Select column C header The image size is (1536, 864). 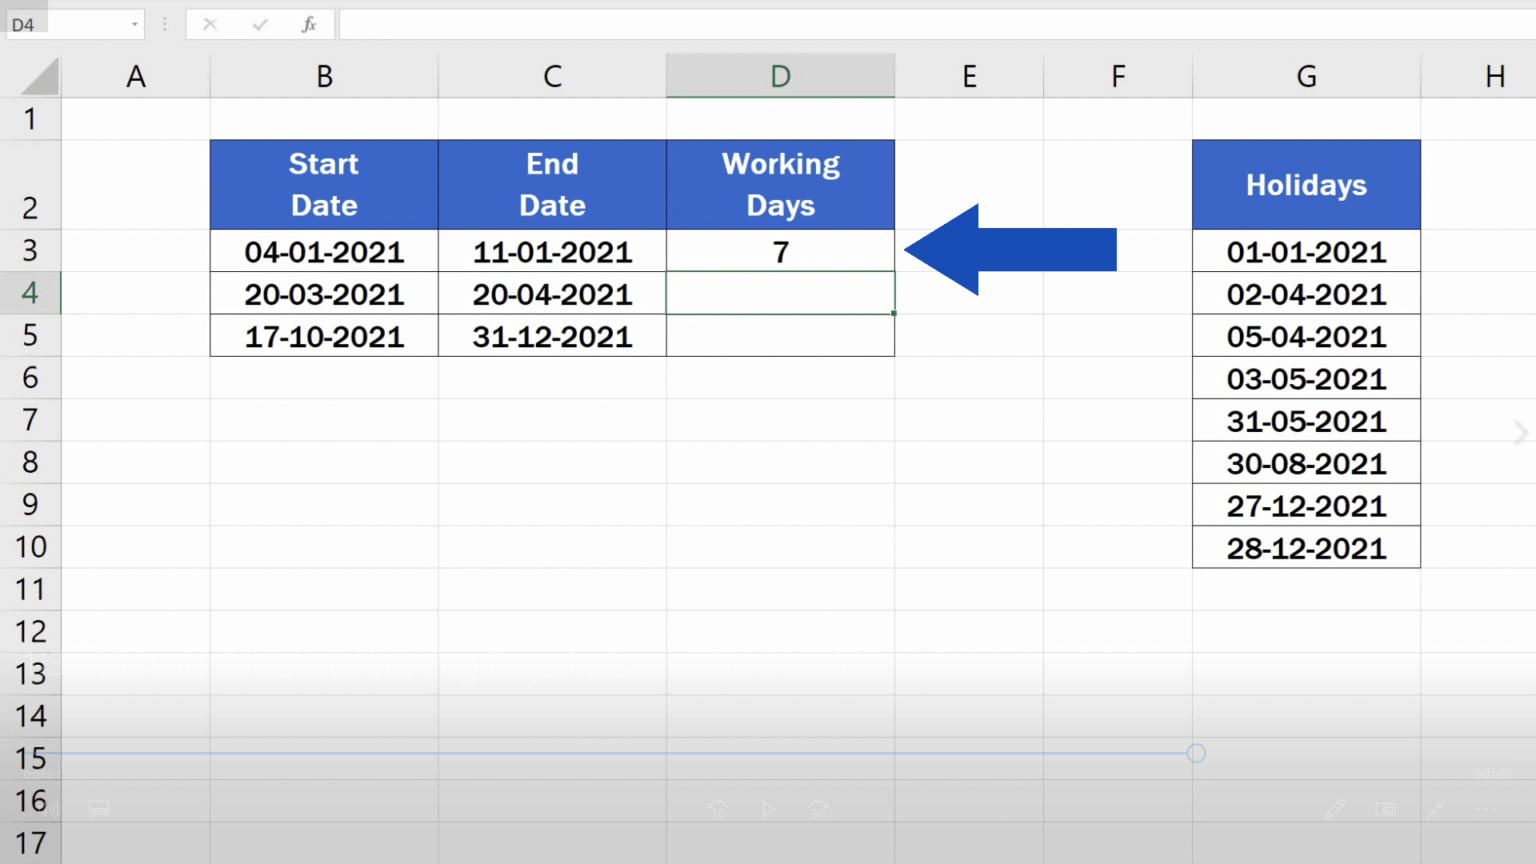coord(552,76)
